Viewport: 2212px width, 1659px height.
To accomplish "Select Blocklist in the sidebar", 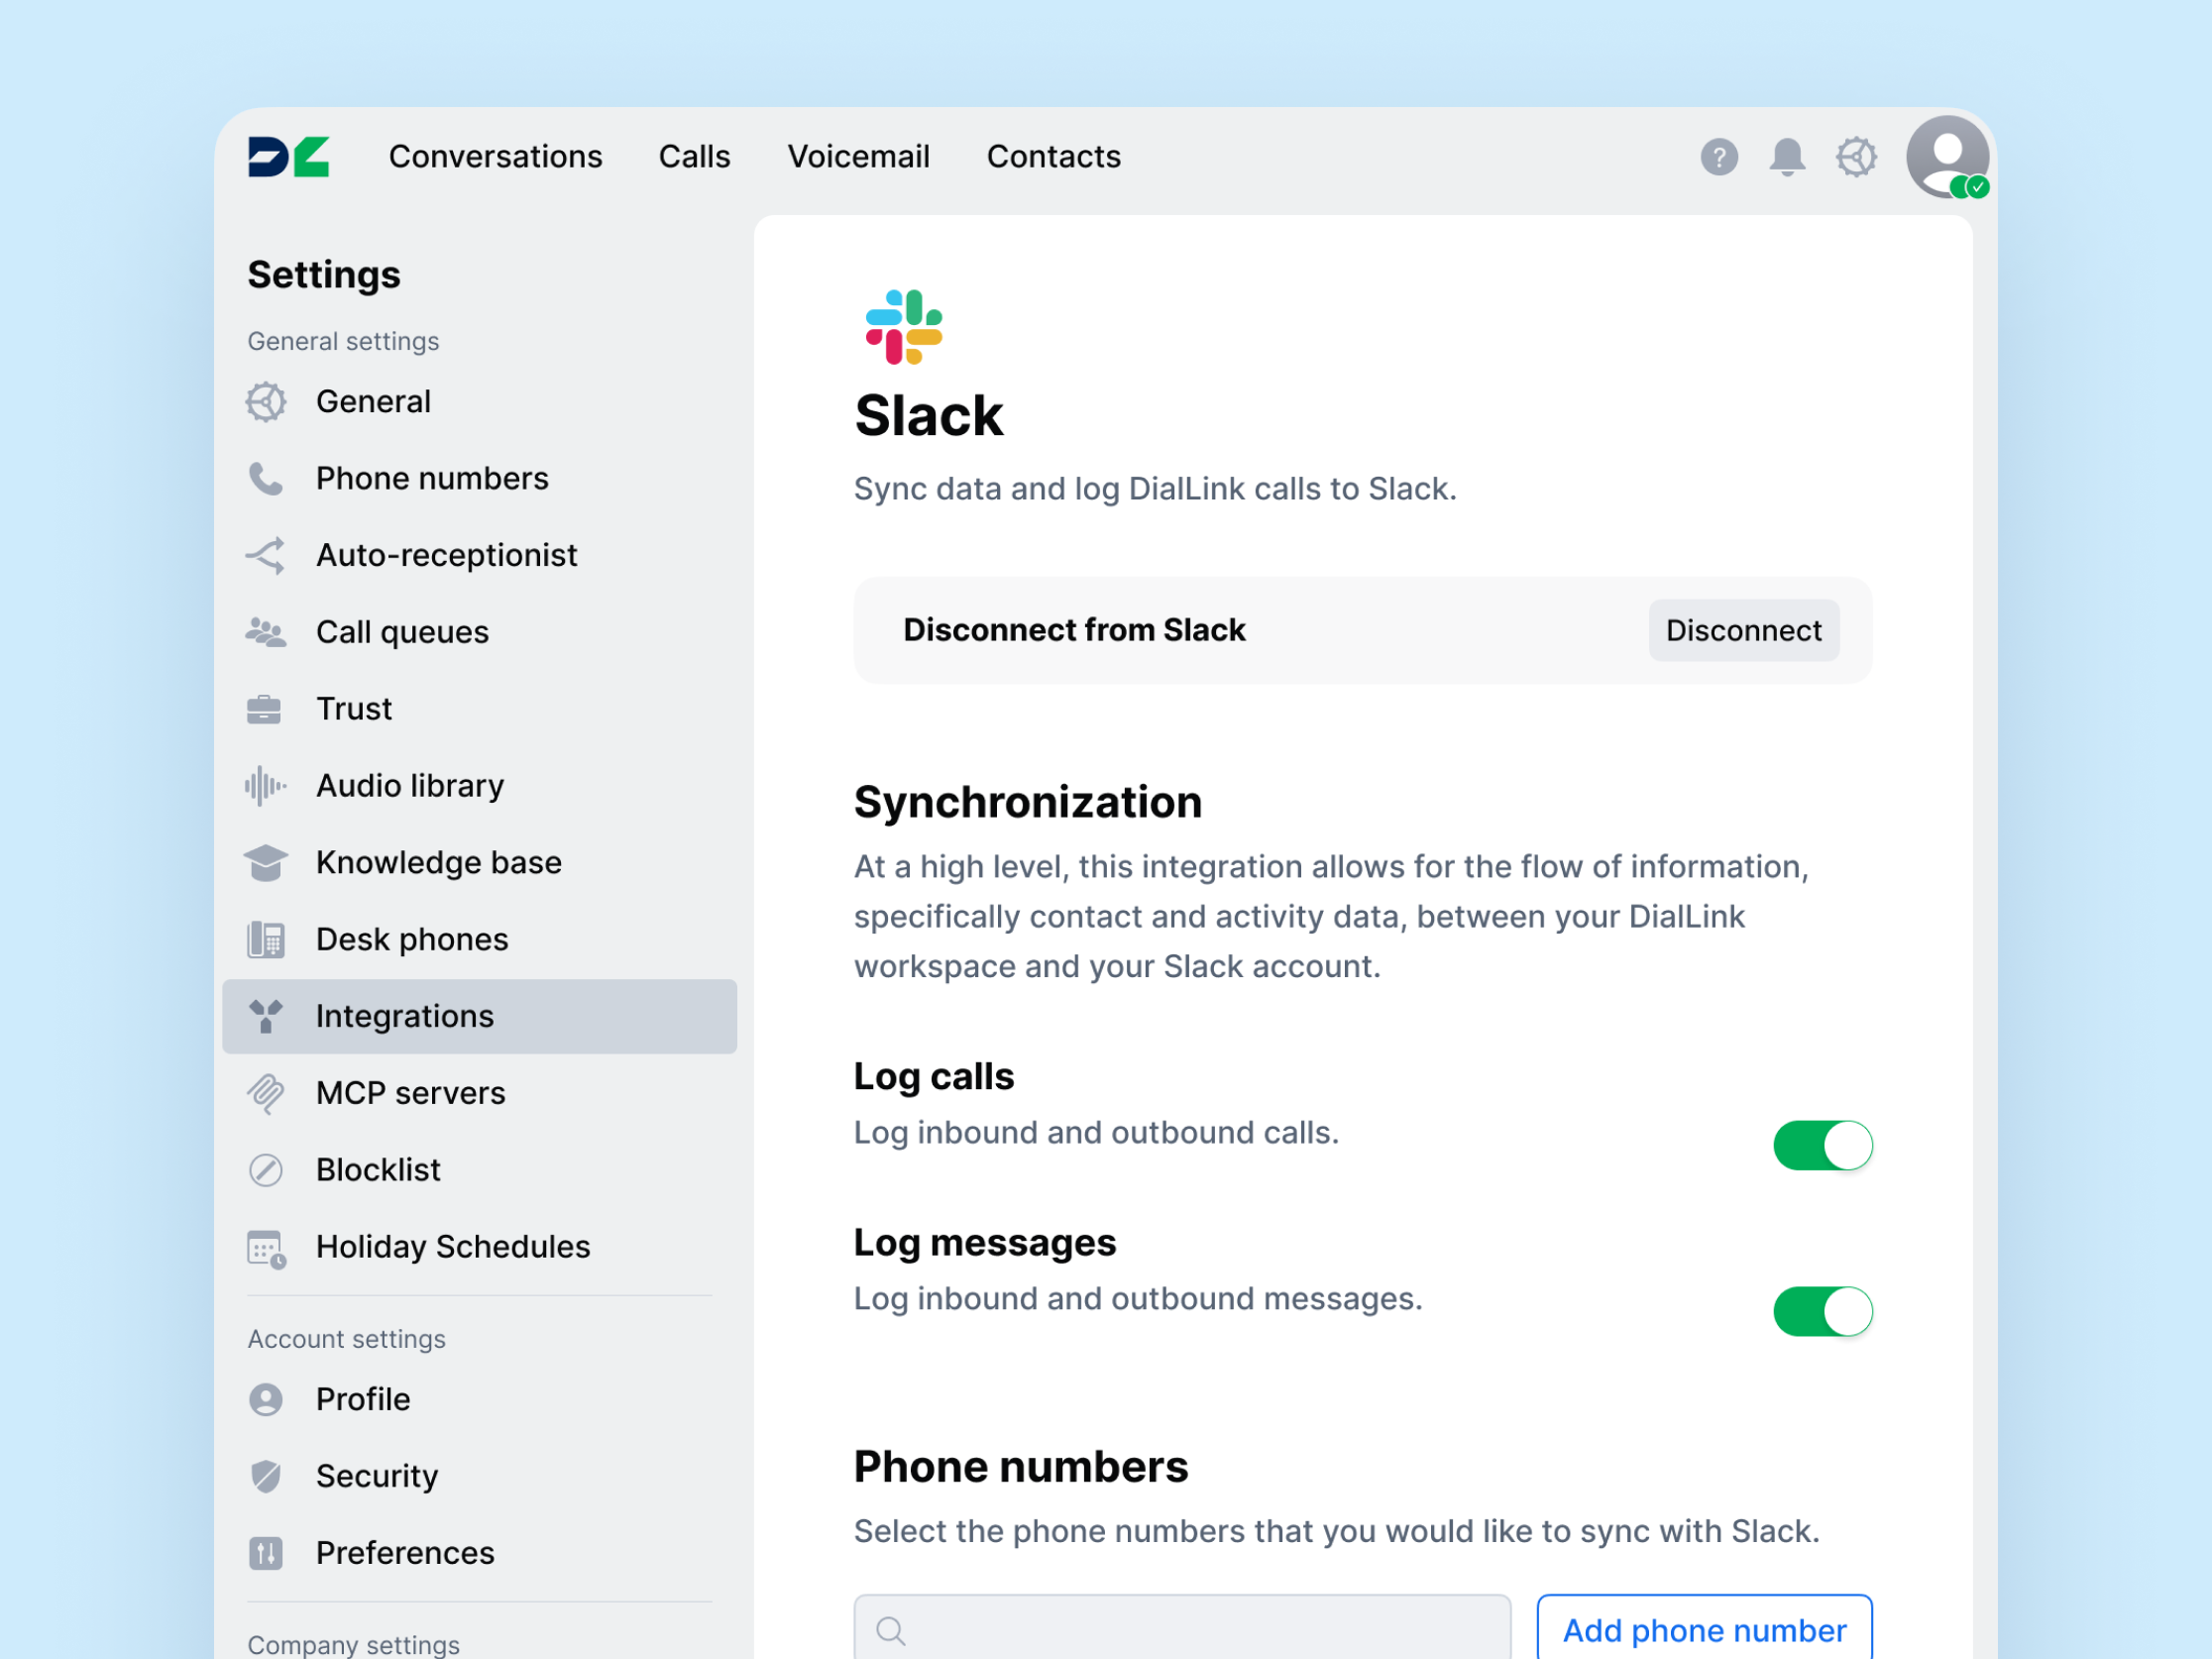I will pyautogui.click(x=378, y=1170).
